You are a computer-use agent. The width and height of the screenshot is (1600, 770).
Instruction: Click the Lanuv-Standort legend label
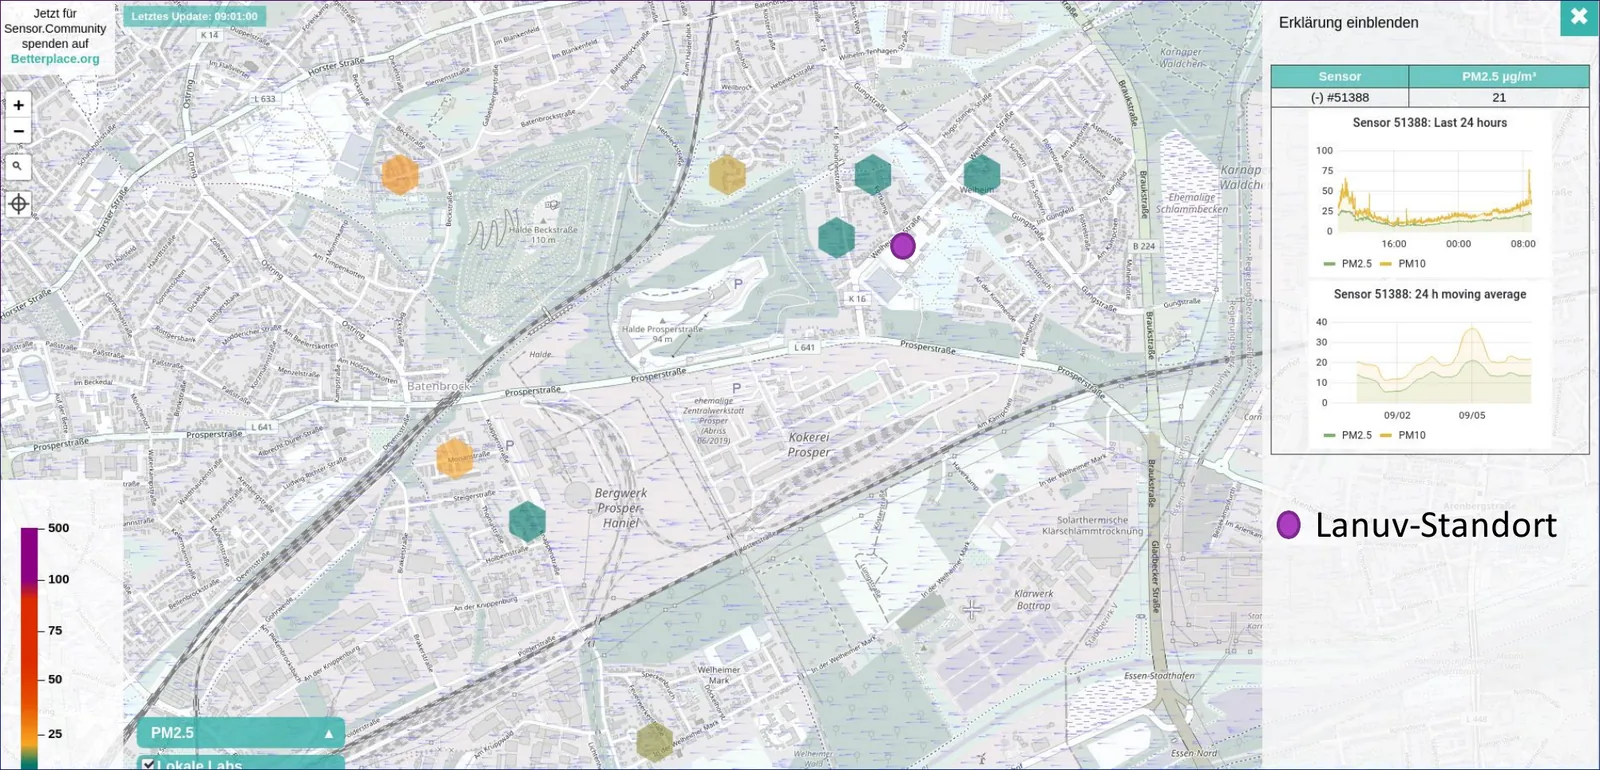tap(1436, 525)
